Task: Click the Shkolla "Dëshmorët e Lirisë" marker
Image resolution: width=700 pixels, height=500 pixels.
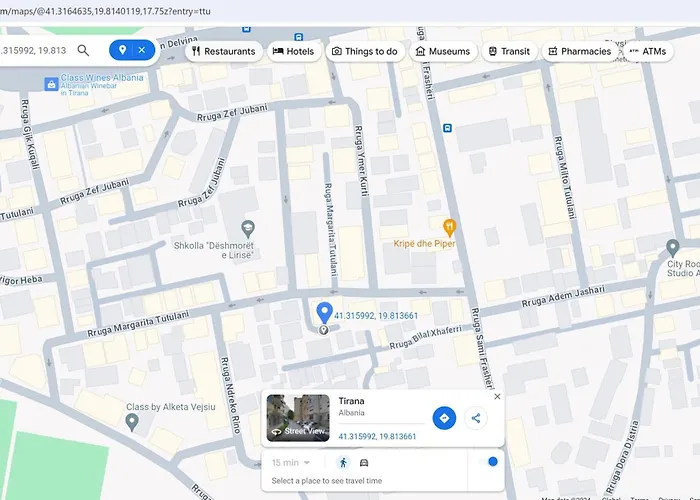Action: click(x=249, y=229)
